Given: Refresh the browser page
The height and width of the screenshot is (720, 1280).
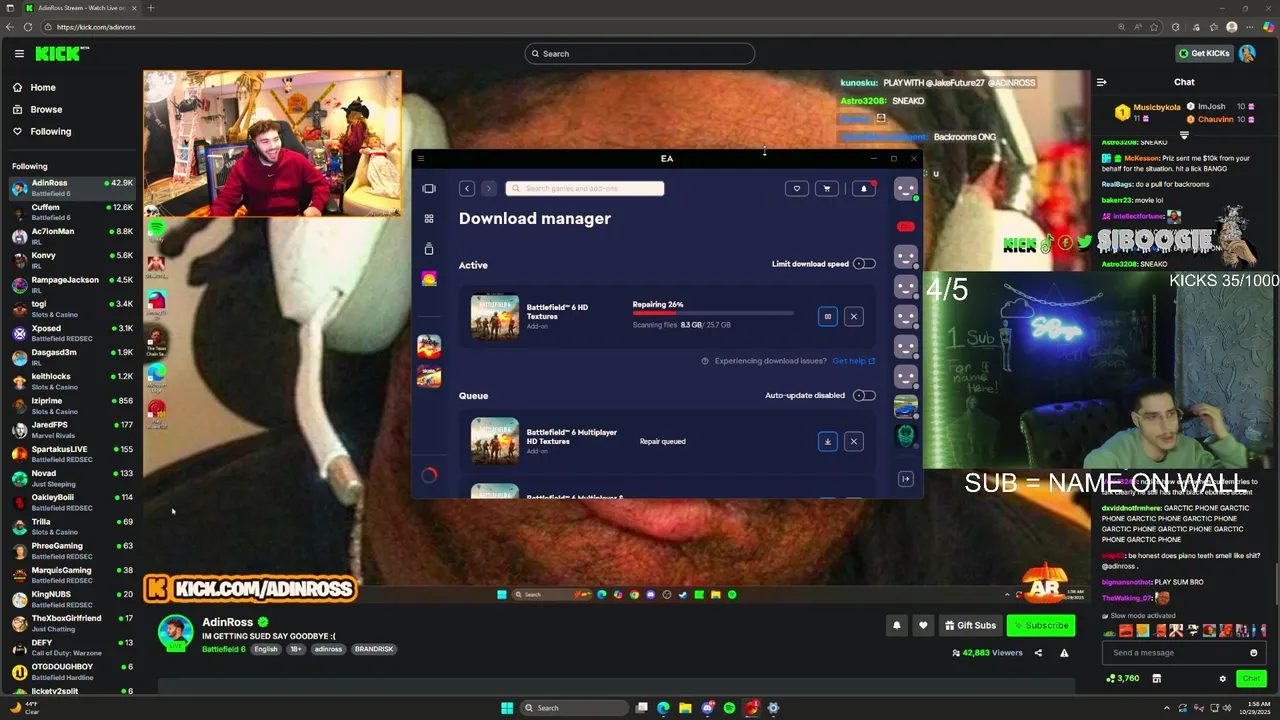Looking at the screenshot, I should pos(28,27).
